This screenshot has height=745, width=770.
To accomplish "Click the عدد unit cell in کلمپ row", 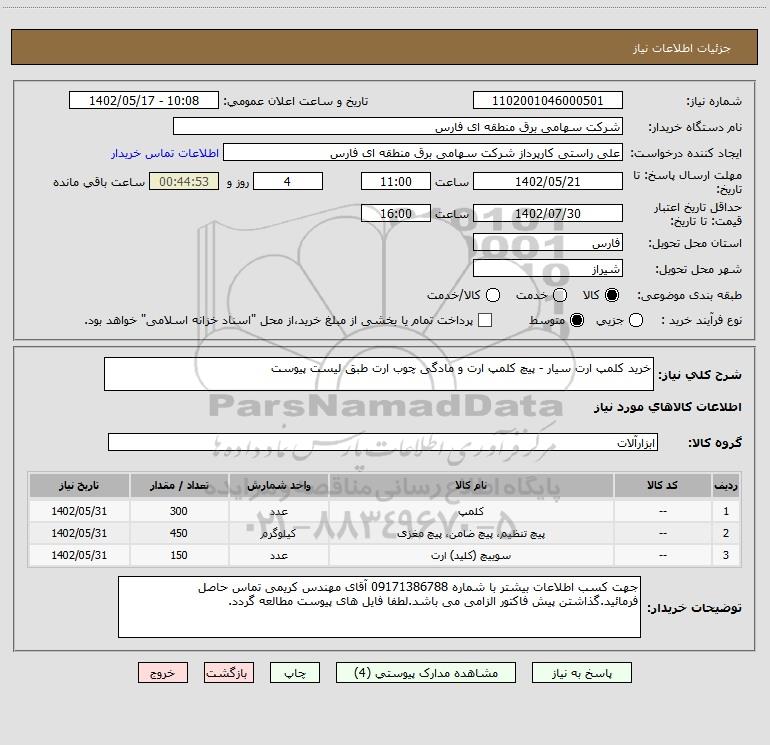I will coord(278,511).
